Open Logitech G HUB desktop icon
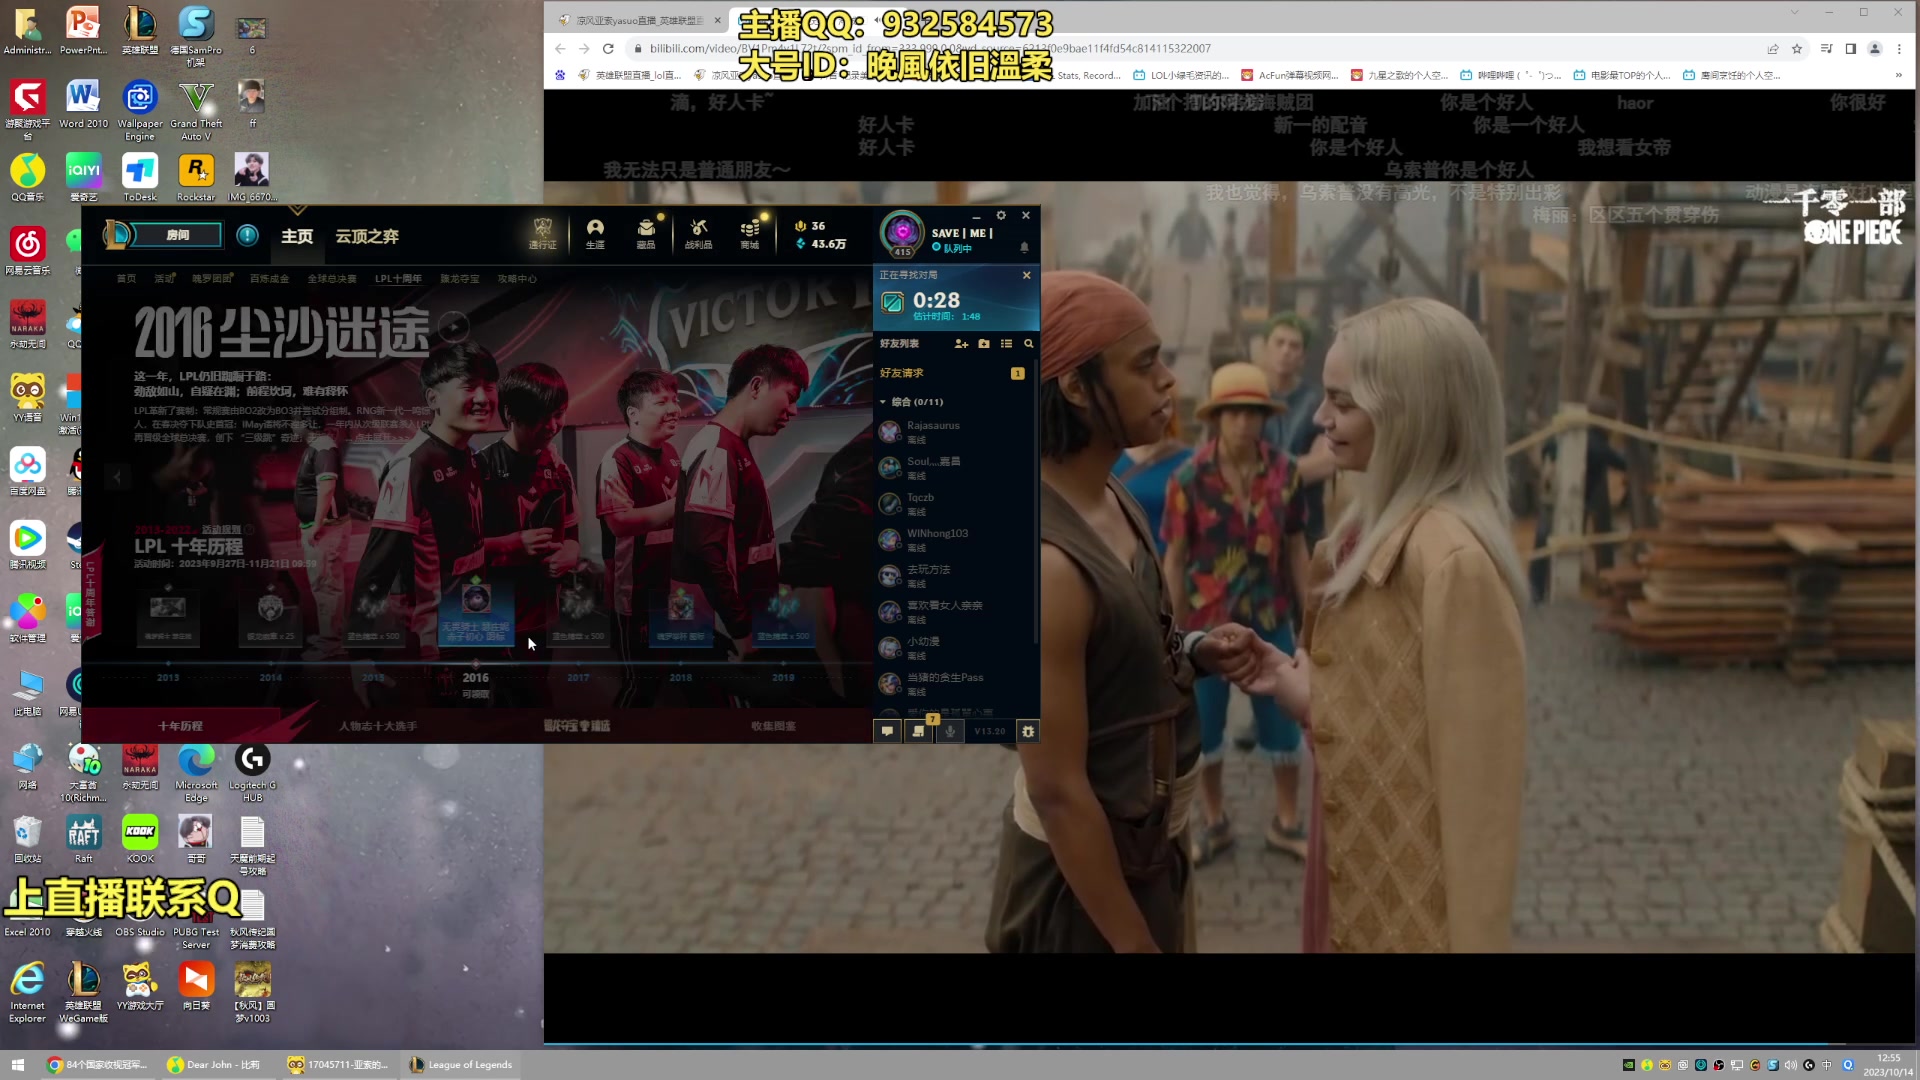 pyautogui.click(x=252, y=773)
